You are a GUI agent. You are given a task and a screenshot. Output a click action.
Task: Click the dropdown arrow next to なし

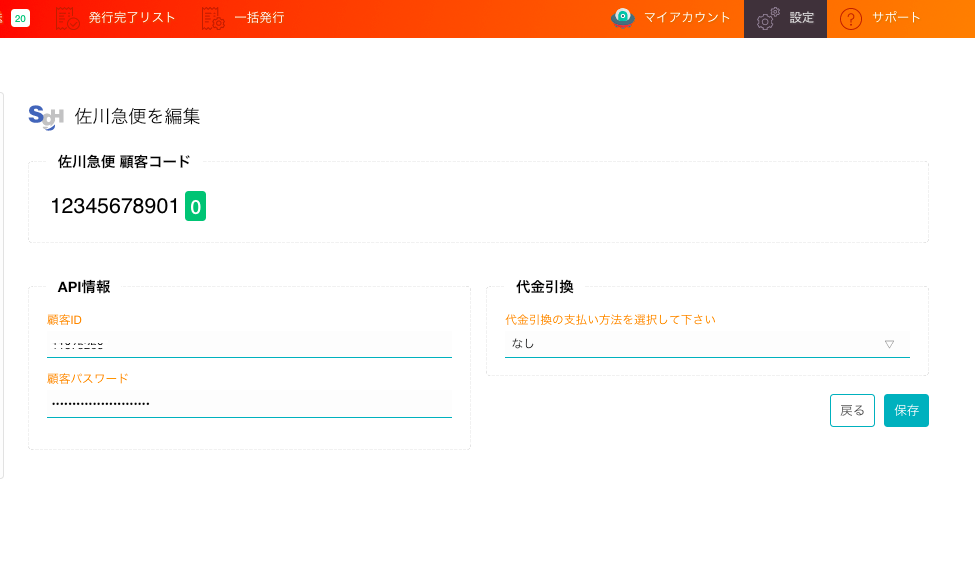(889, 344)
